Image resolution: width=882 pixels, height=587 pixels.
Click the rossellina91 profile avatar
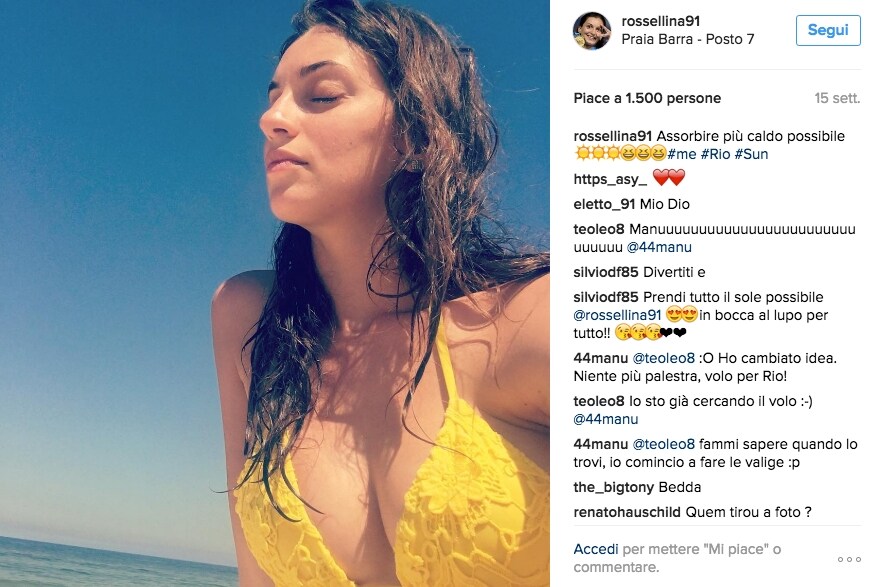[592, 30]
